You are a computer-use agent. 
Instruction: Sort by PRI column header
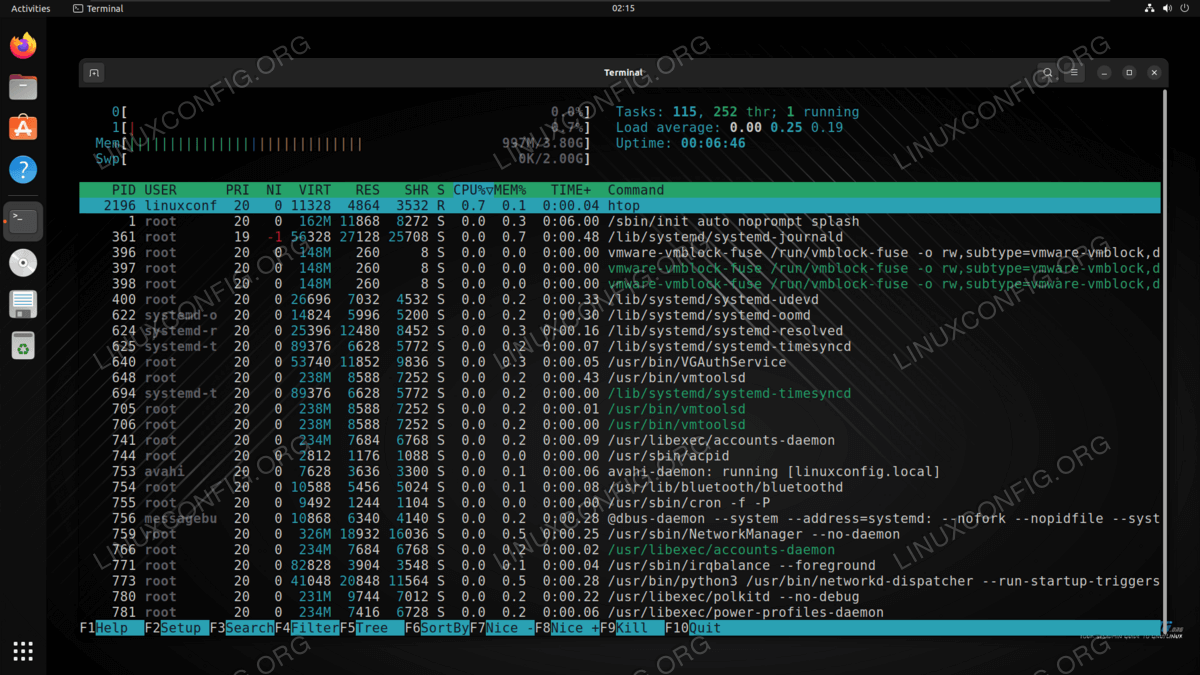click(238, 190)
